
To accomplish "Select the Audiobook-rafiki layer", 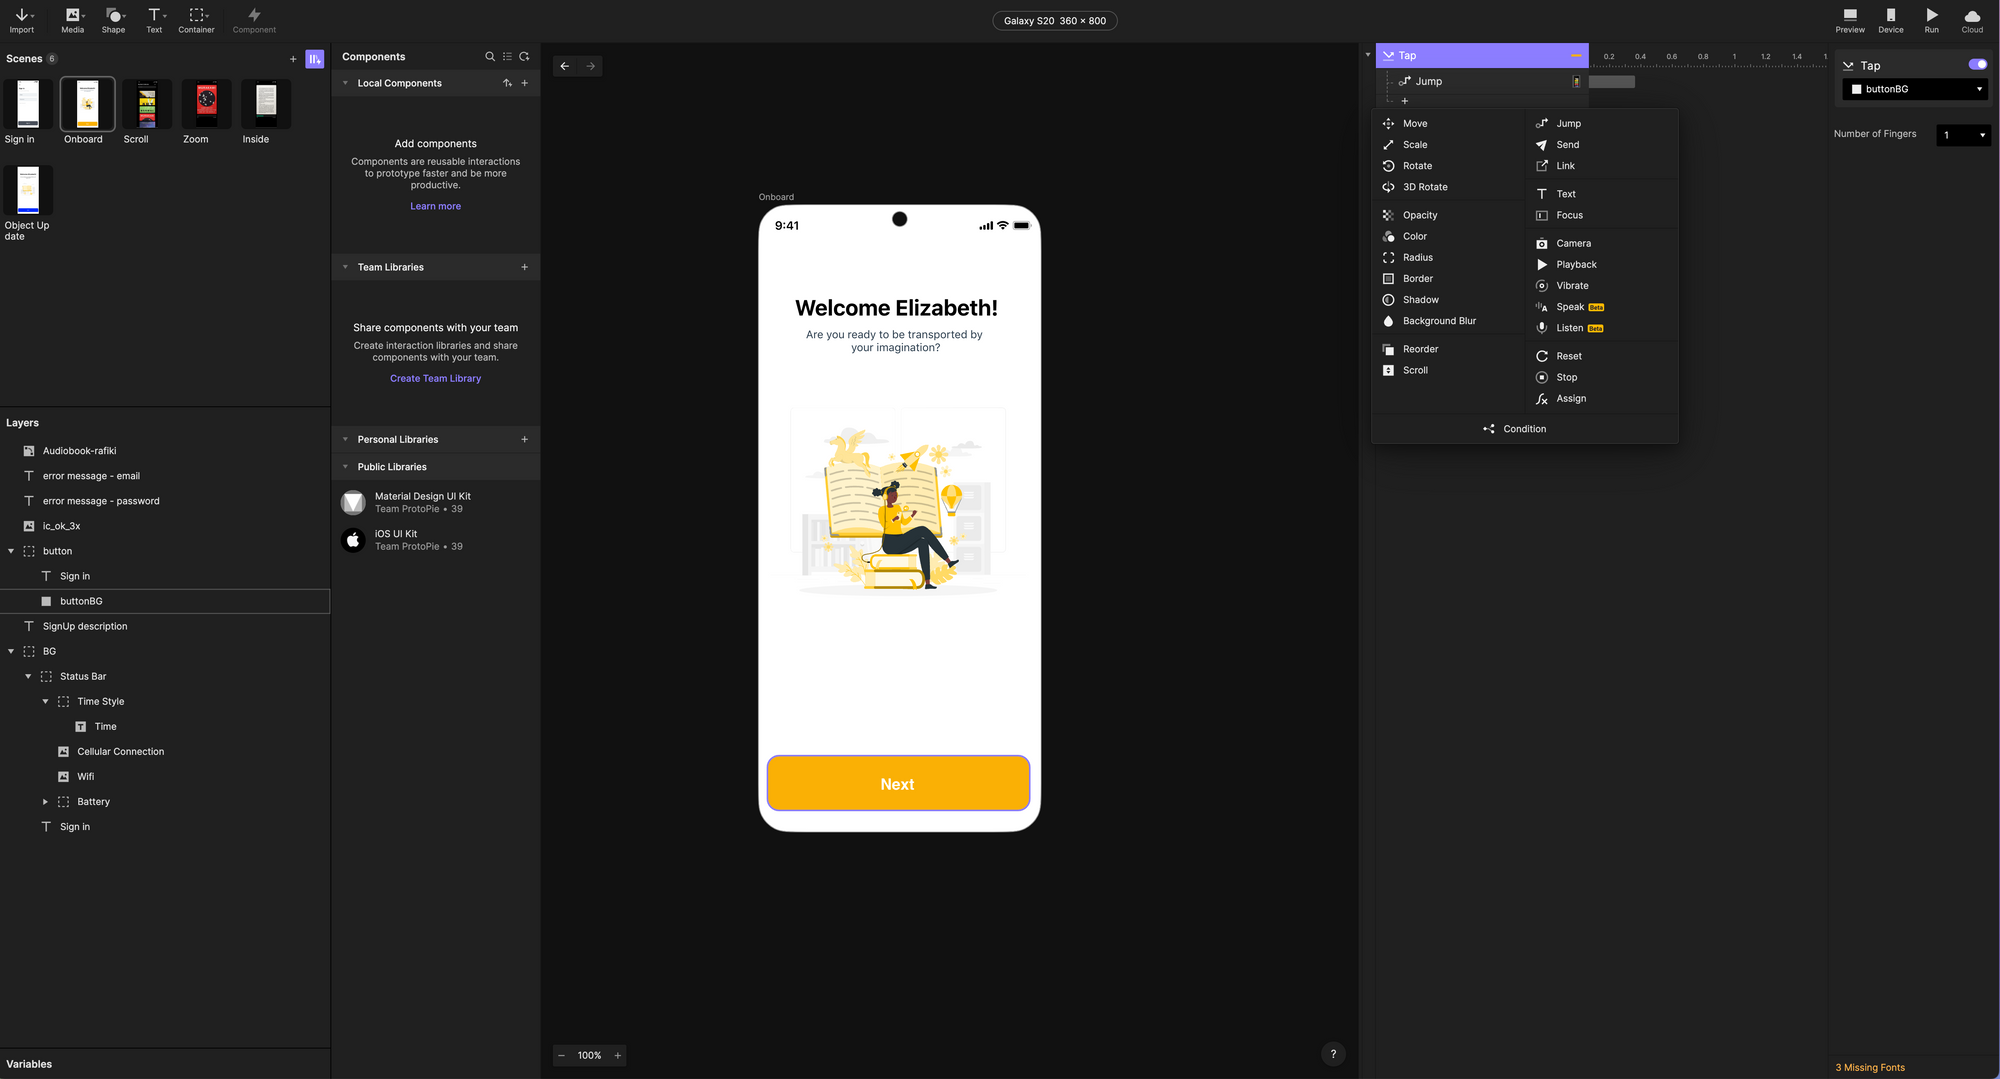I will pyautogui.click(x=165, y=451).
